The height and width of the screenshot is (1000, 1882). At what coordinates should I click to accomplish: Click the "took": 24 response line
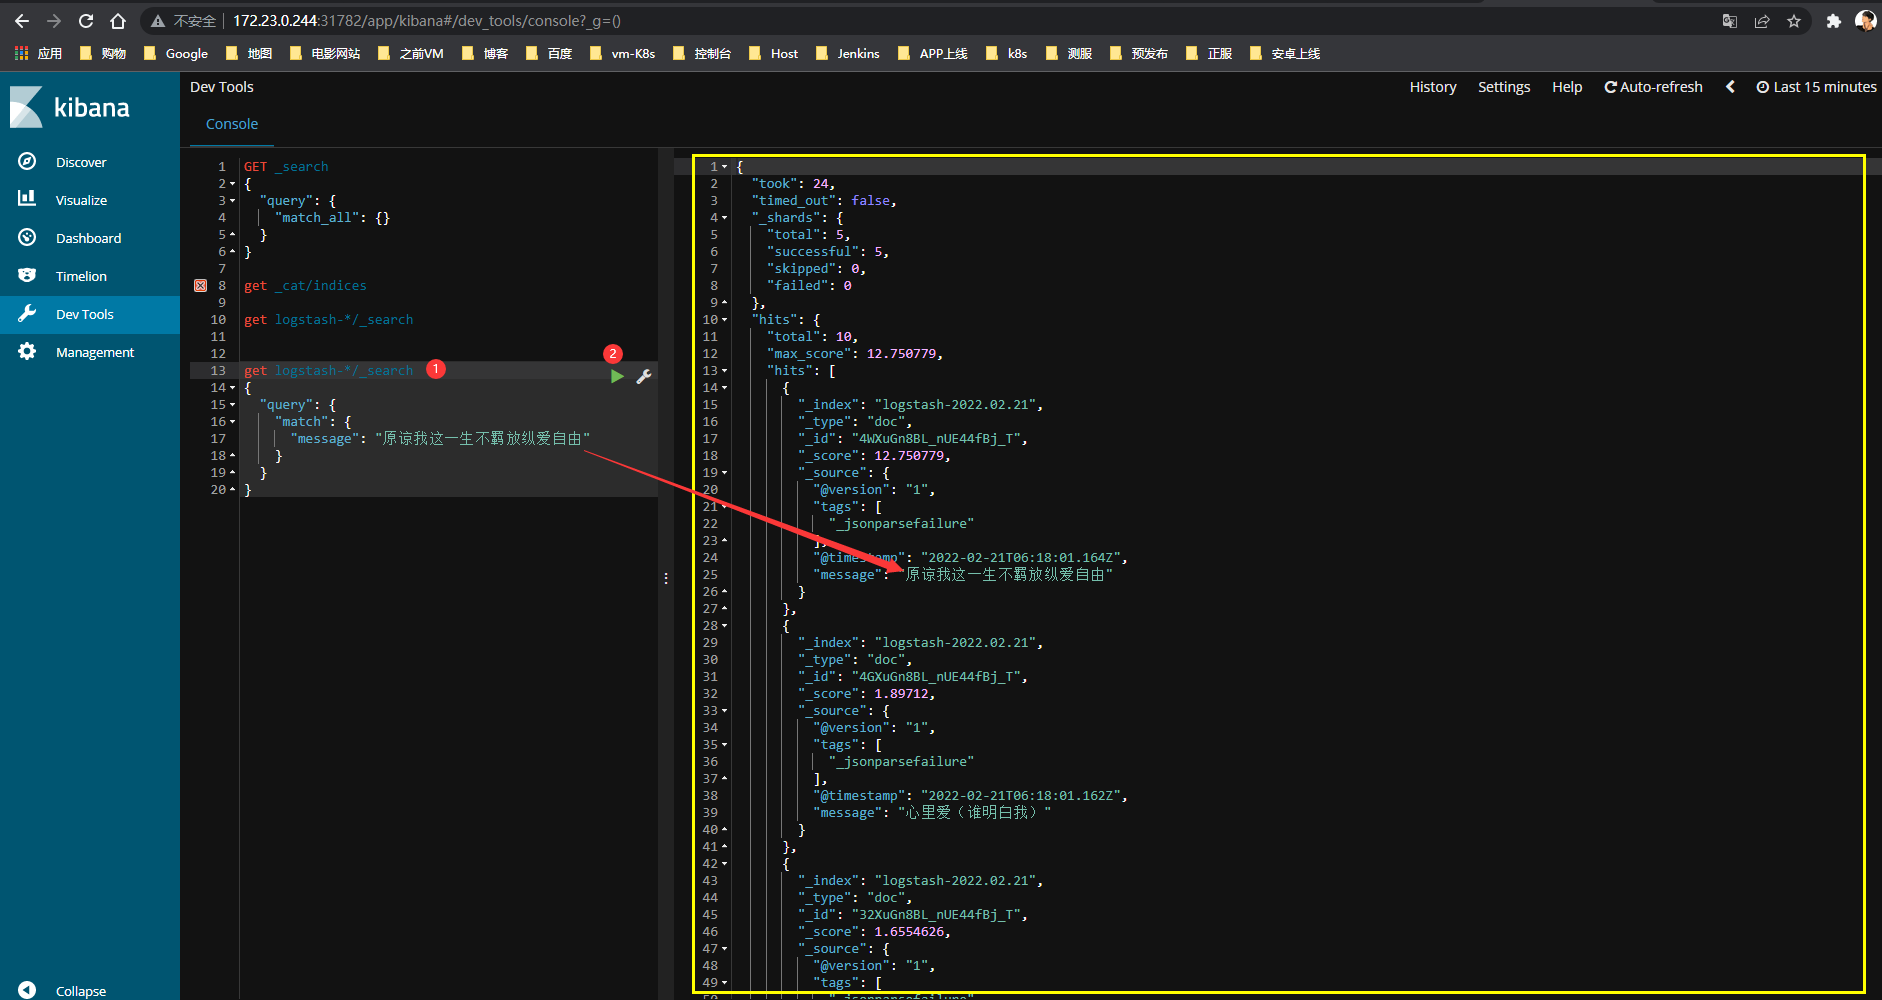pos(793,184)
